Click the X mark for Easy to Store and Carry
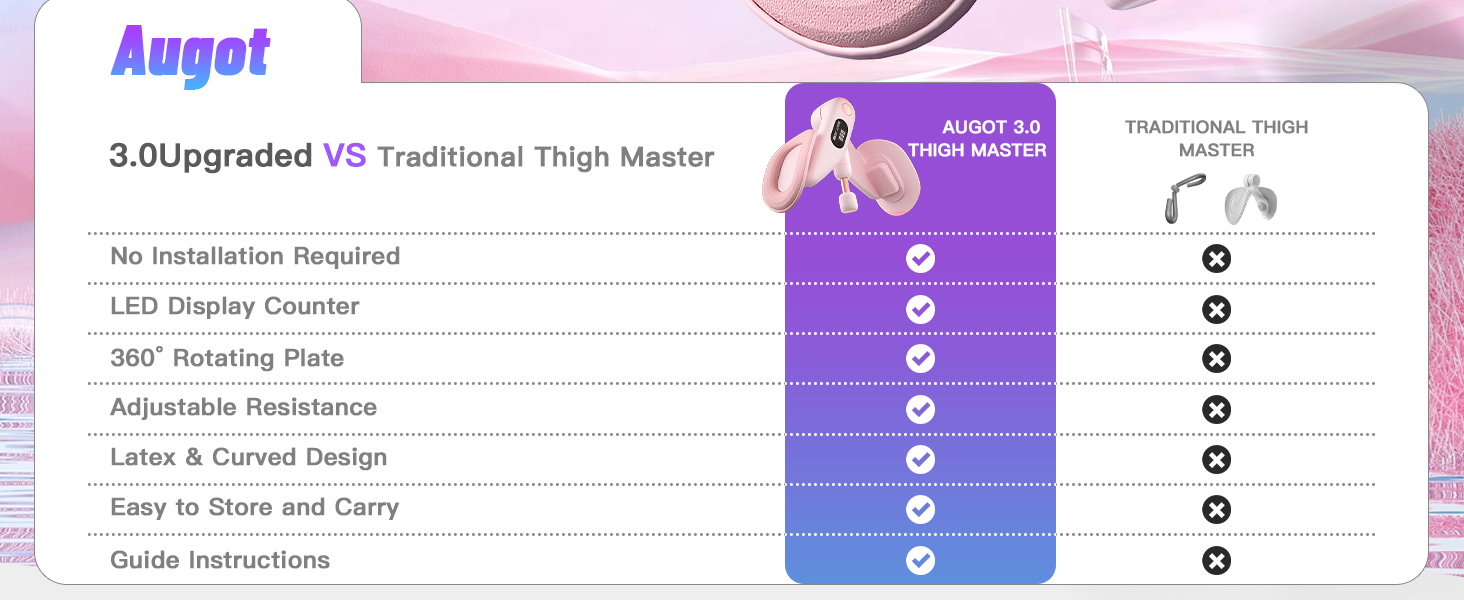Viewport: 1464px width, 600px height. pos(1216,510)
